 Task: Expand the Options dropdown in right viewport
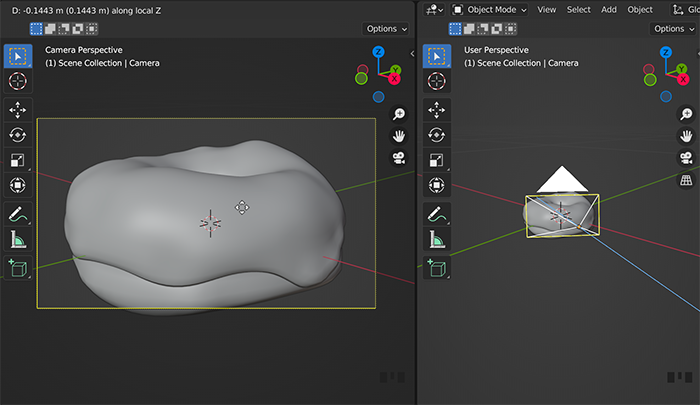pos(672,28)
